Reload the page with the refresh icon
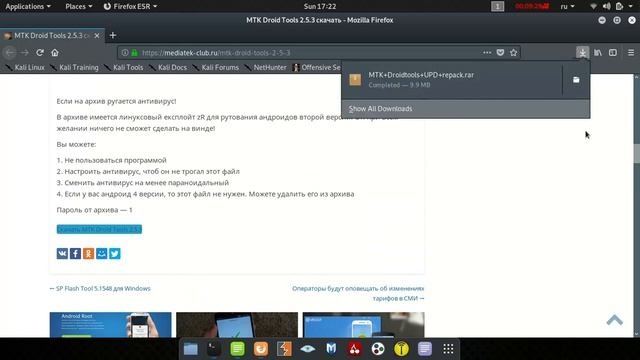Screen dimensions: 640x360 40,53
